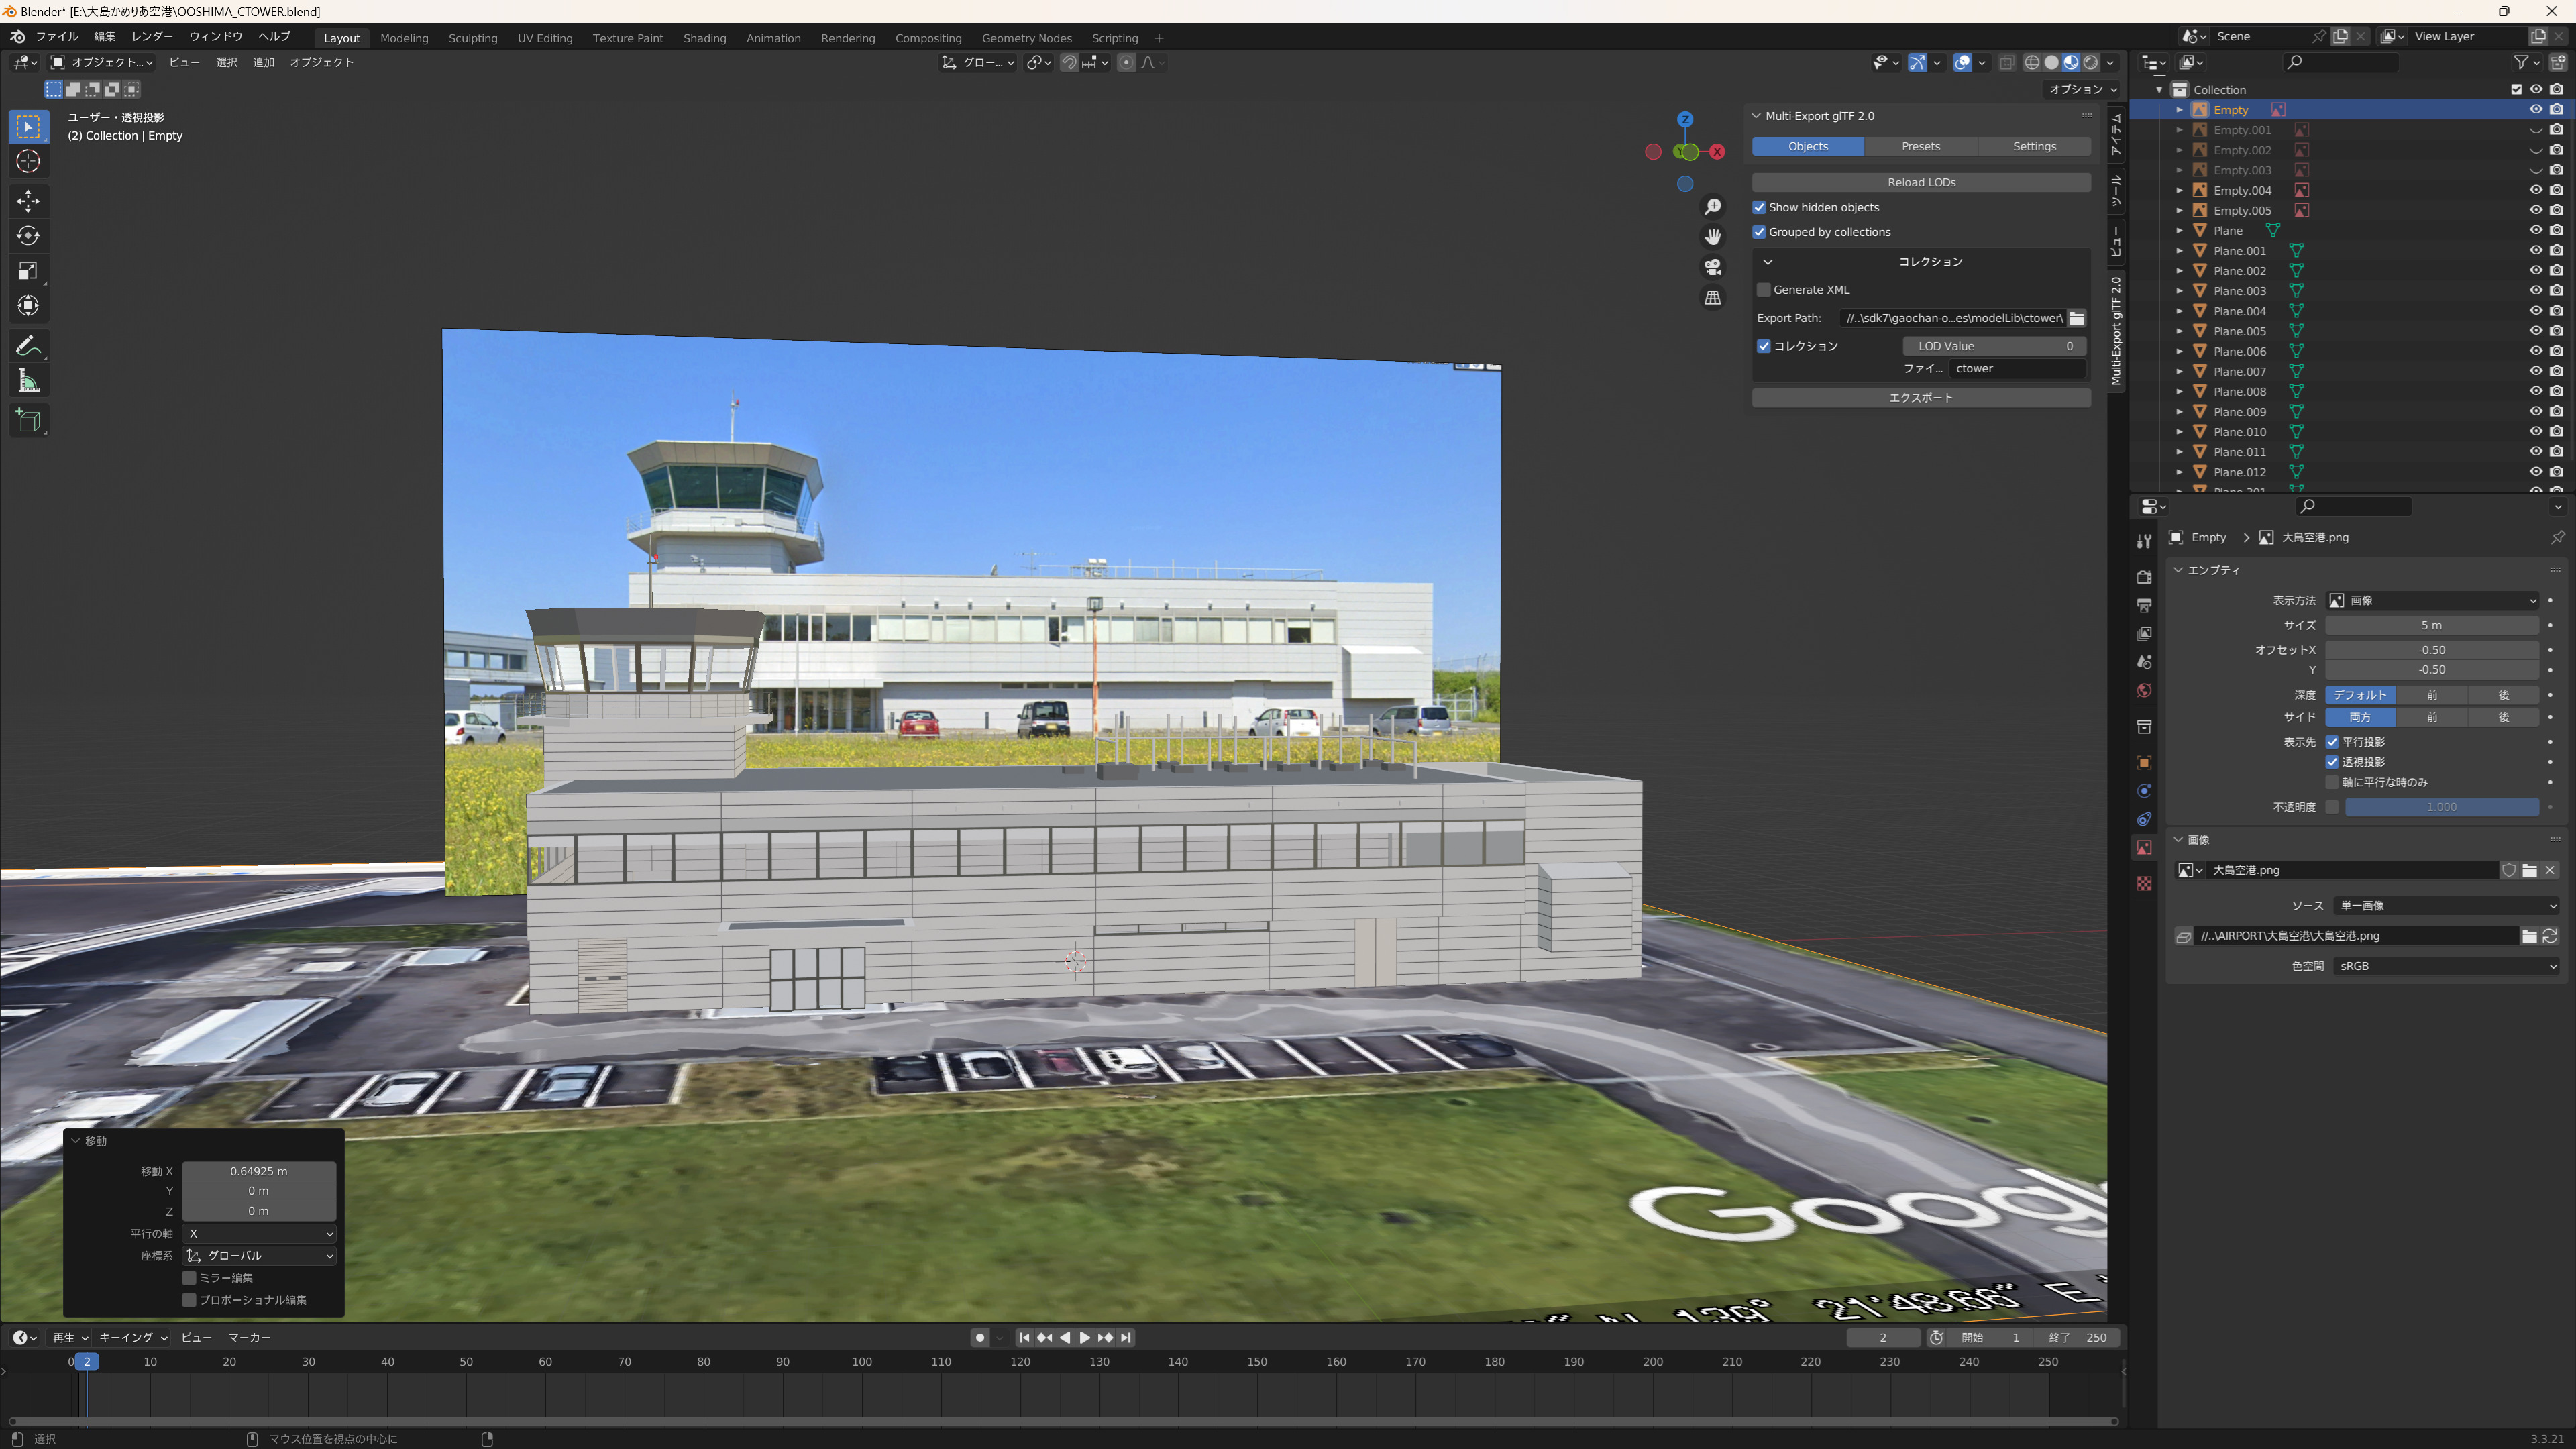Viewport: 2576px width, 1449px height.
Task: Enable Generate XML checkbox
Action: (1764, 290)
